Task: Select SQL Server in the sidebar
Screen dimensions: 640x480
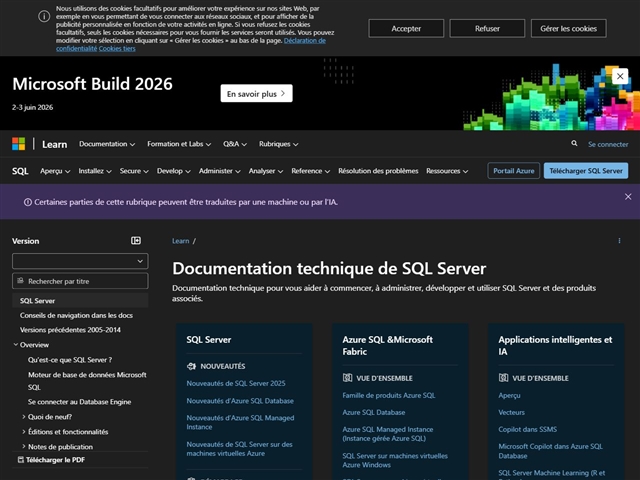Action: (80, 300)
